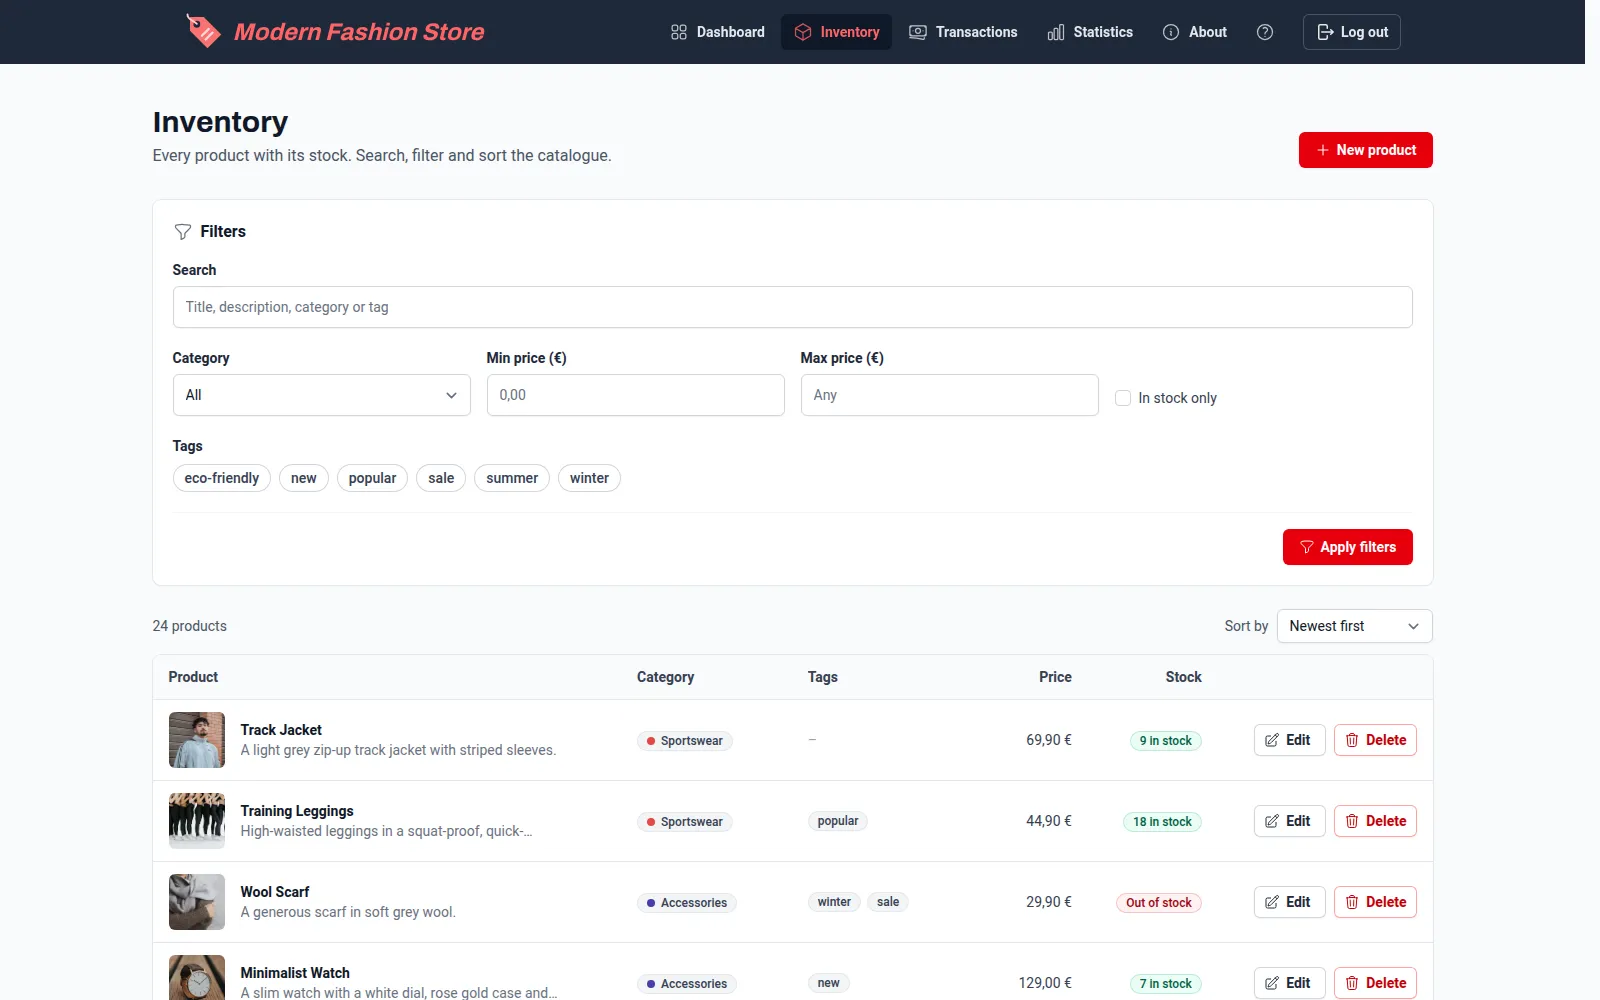Edit the Training Leggings product
Image resolution: width=1600 pixels, height=1000 pixels.
pos(1290,821)
